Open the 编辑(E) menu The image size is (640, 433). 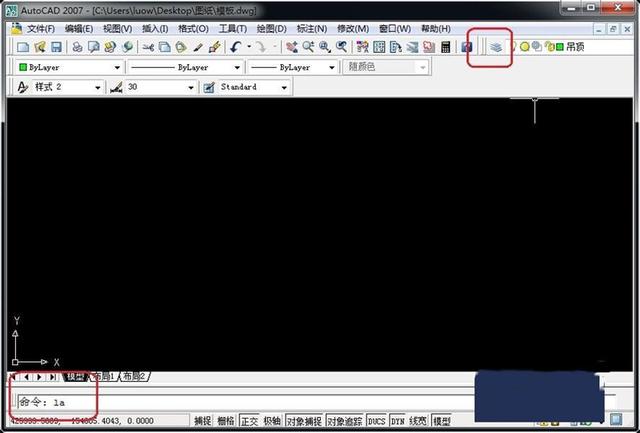tap(78, 29)
